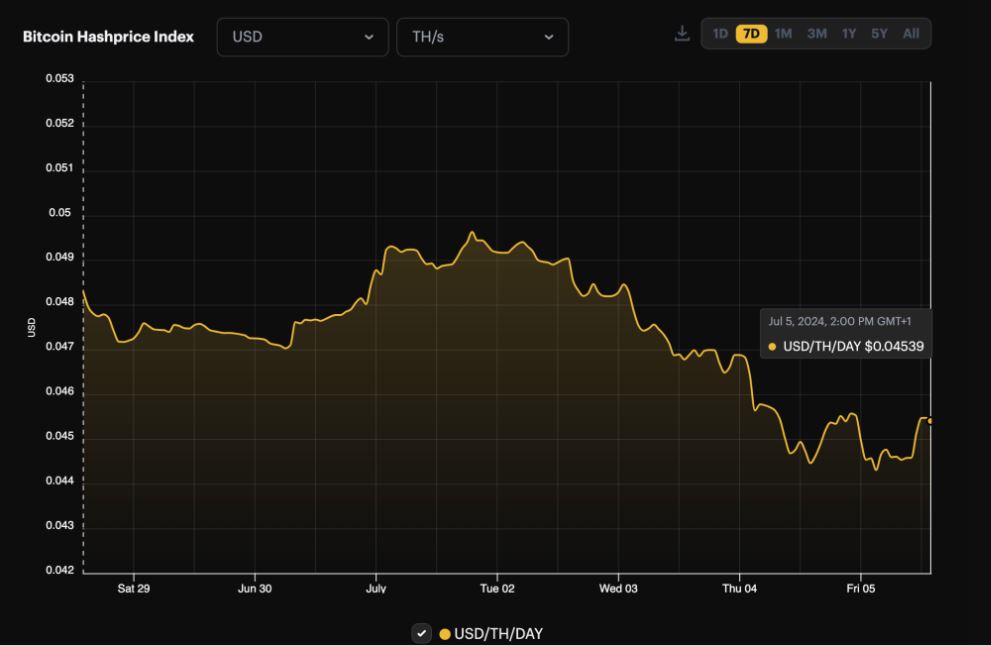Download the chart data icon
The height and width of the screenshot is (646, 991).
coord(682,34)
